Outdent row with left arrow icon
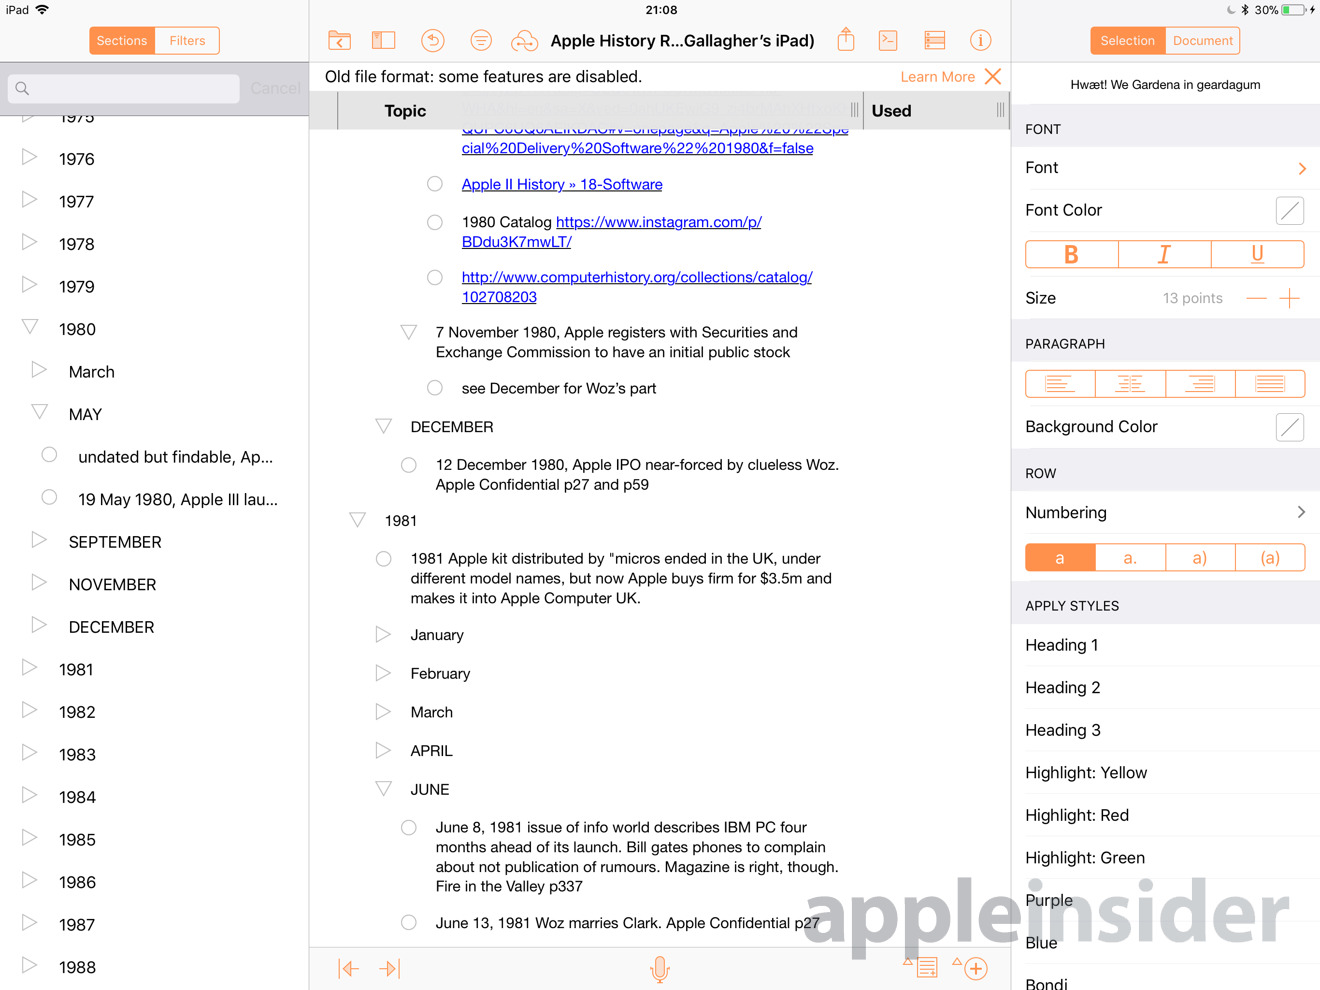This screenshot has width=1320, height=990. tap(349, 968)
